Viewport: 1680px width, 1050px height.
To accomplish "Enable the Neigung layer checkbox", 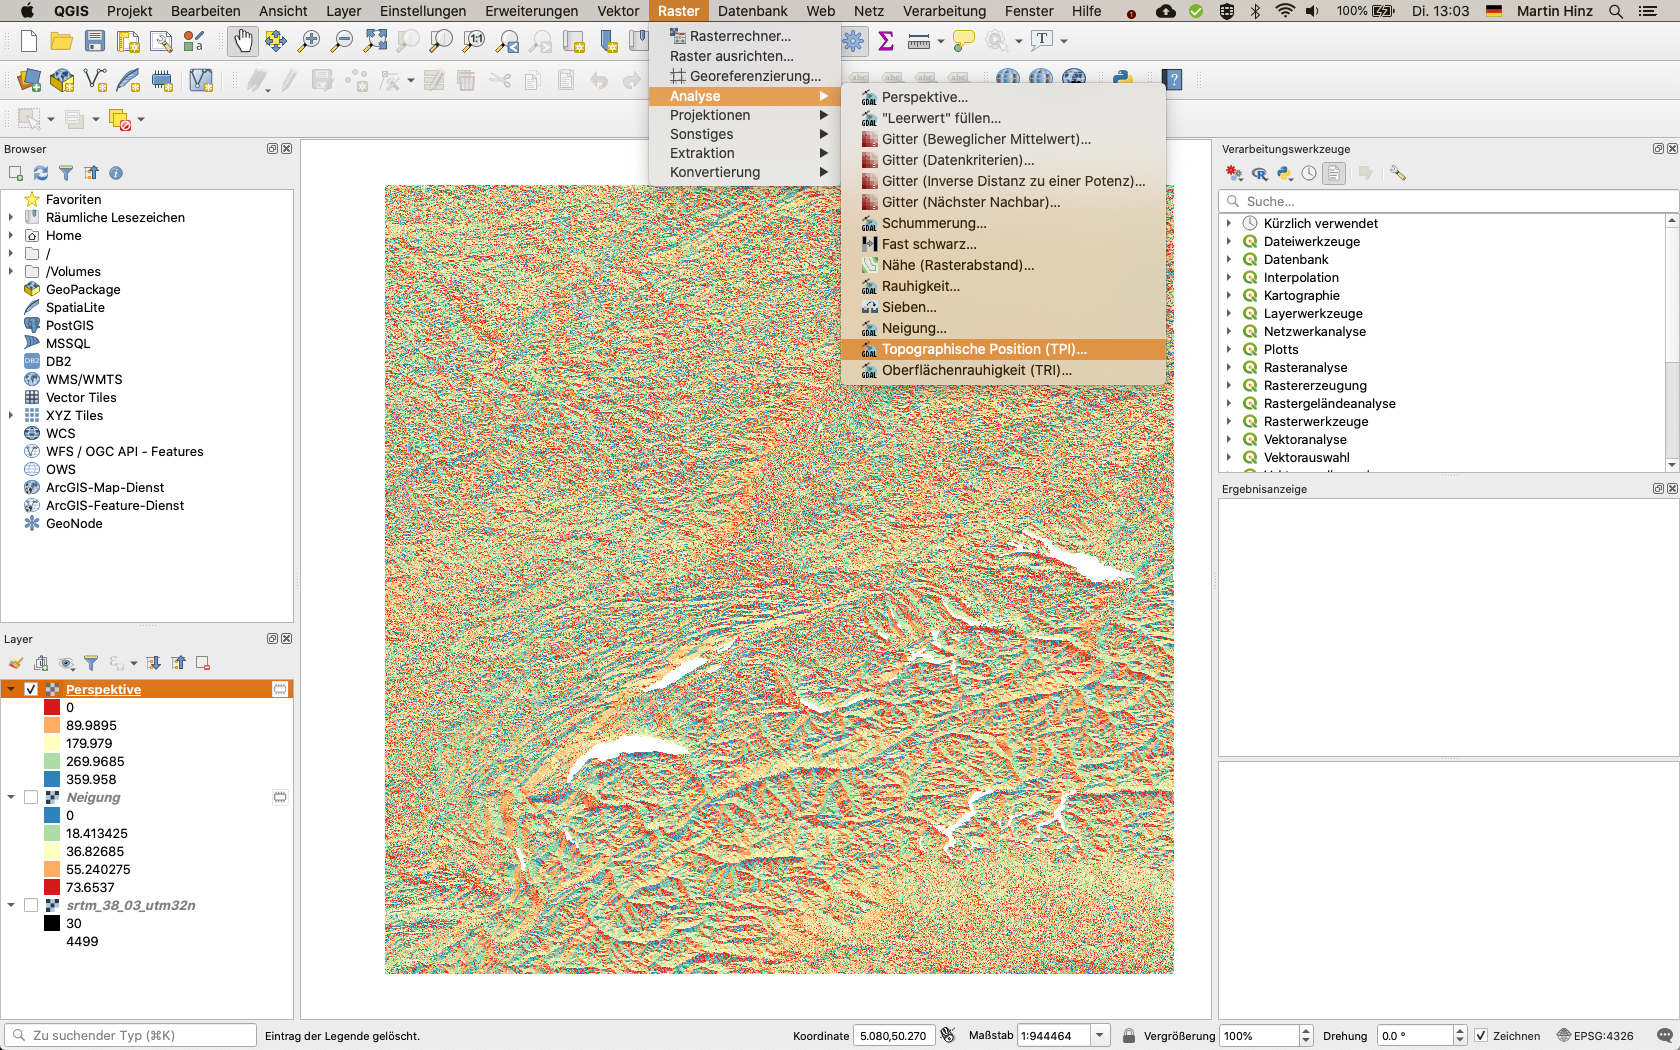I will pyautogui.click(x=31, y=798).
